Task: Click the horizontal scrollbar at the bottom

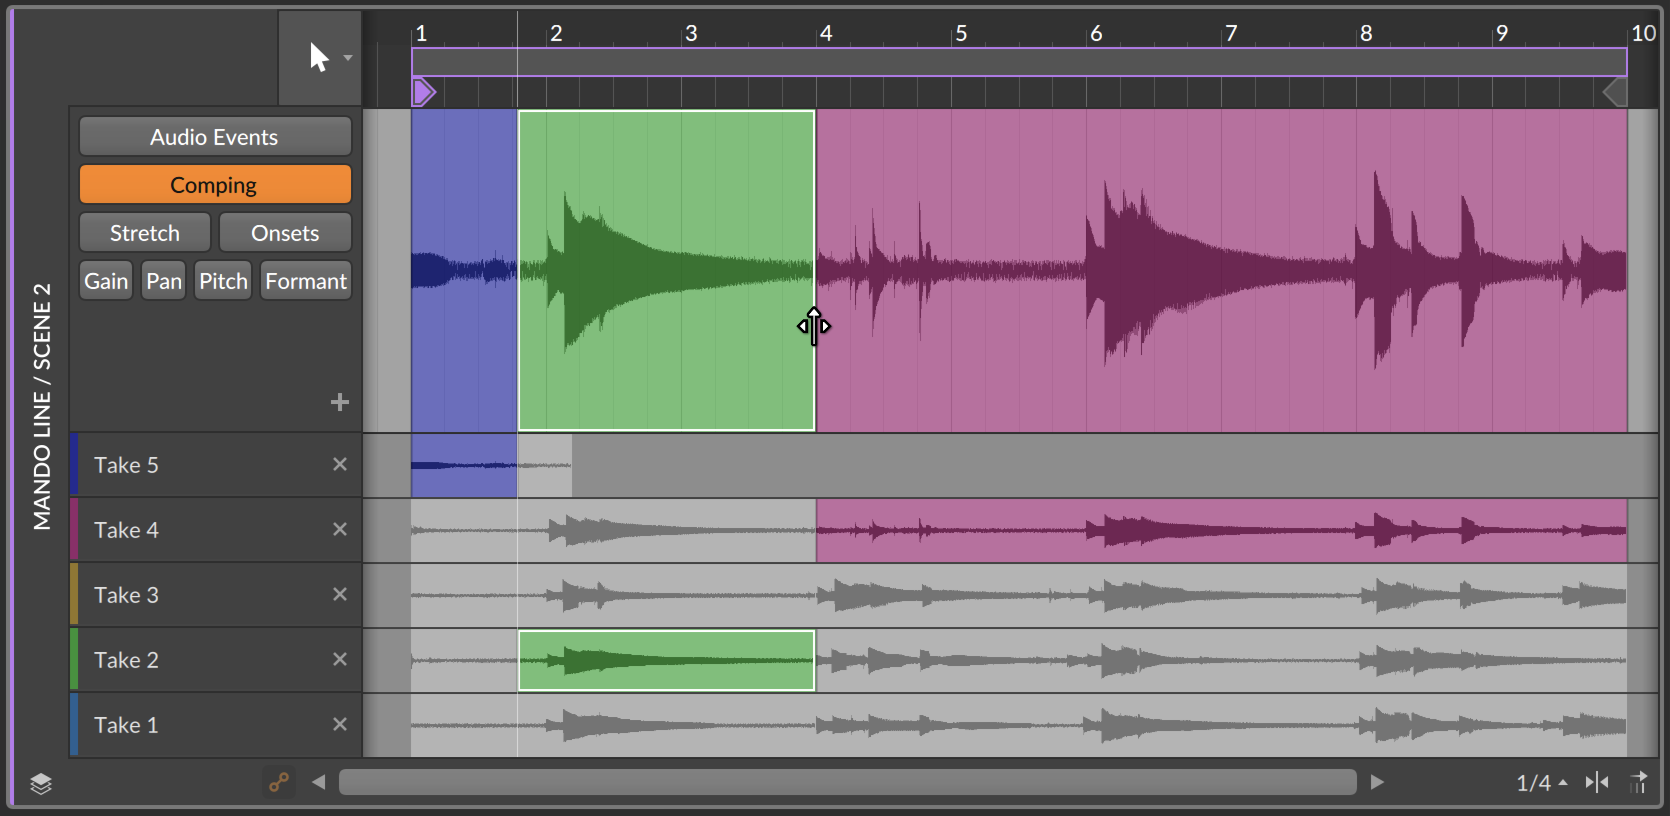Action: 847,782
